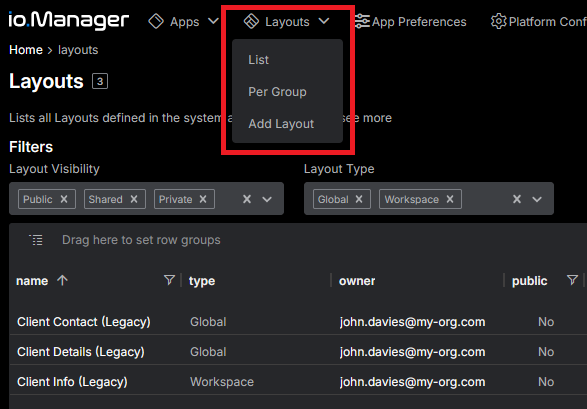
Task: Remove the Global type tag
Action: [359, 199]
